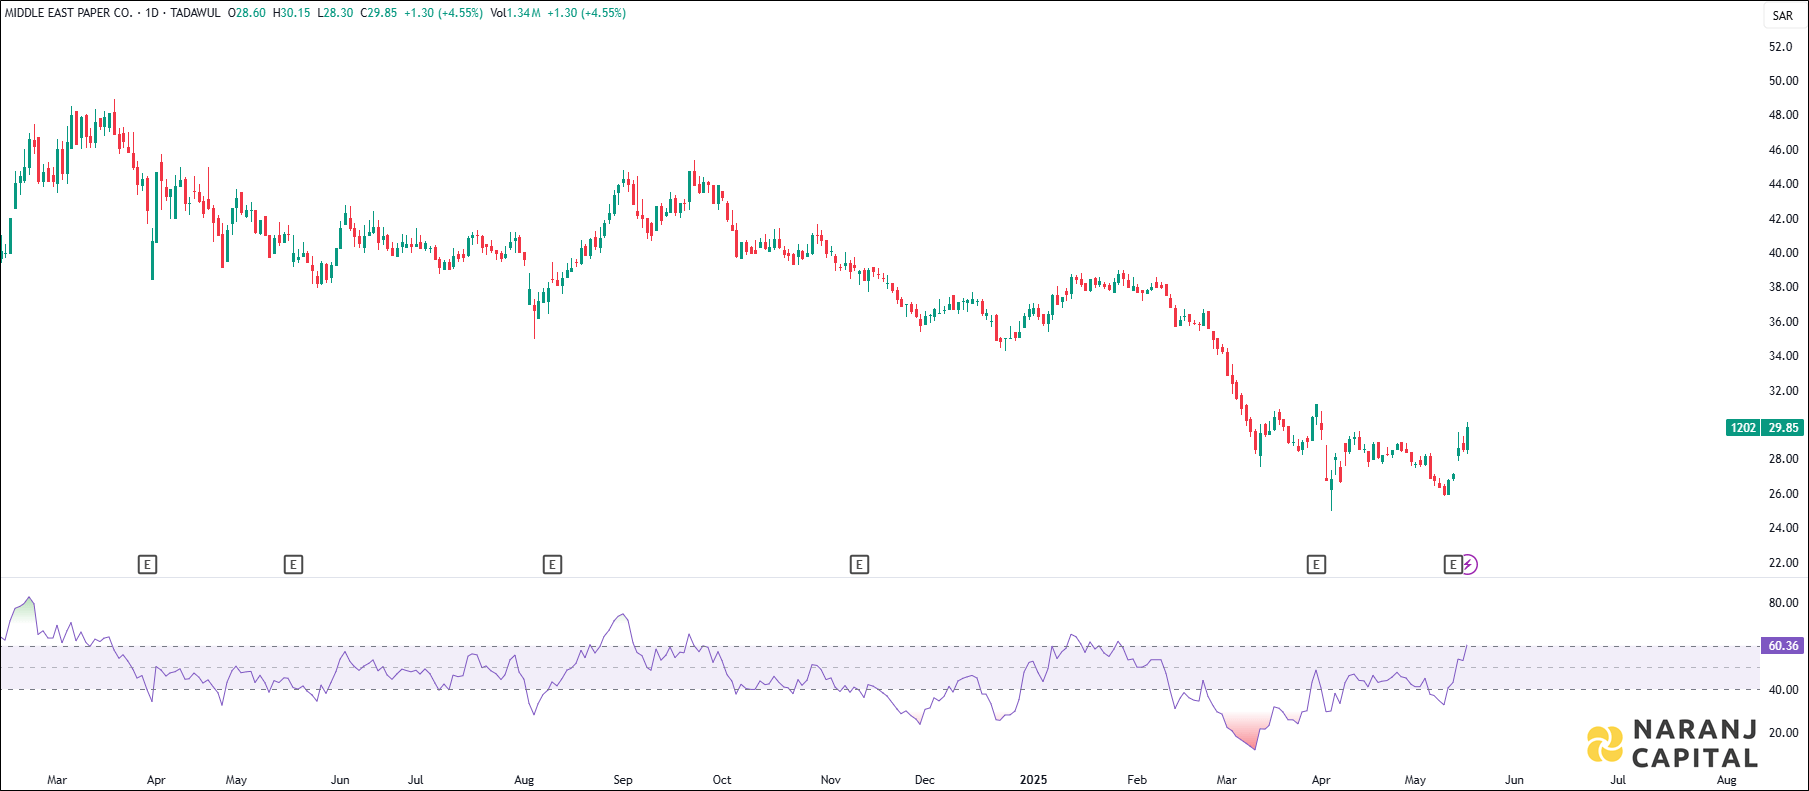Click the 29.85 last price label
This screenshot has width=1809, height=791.
pyautogui.click(x=1783, y=428)
